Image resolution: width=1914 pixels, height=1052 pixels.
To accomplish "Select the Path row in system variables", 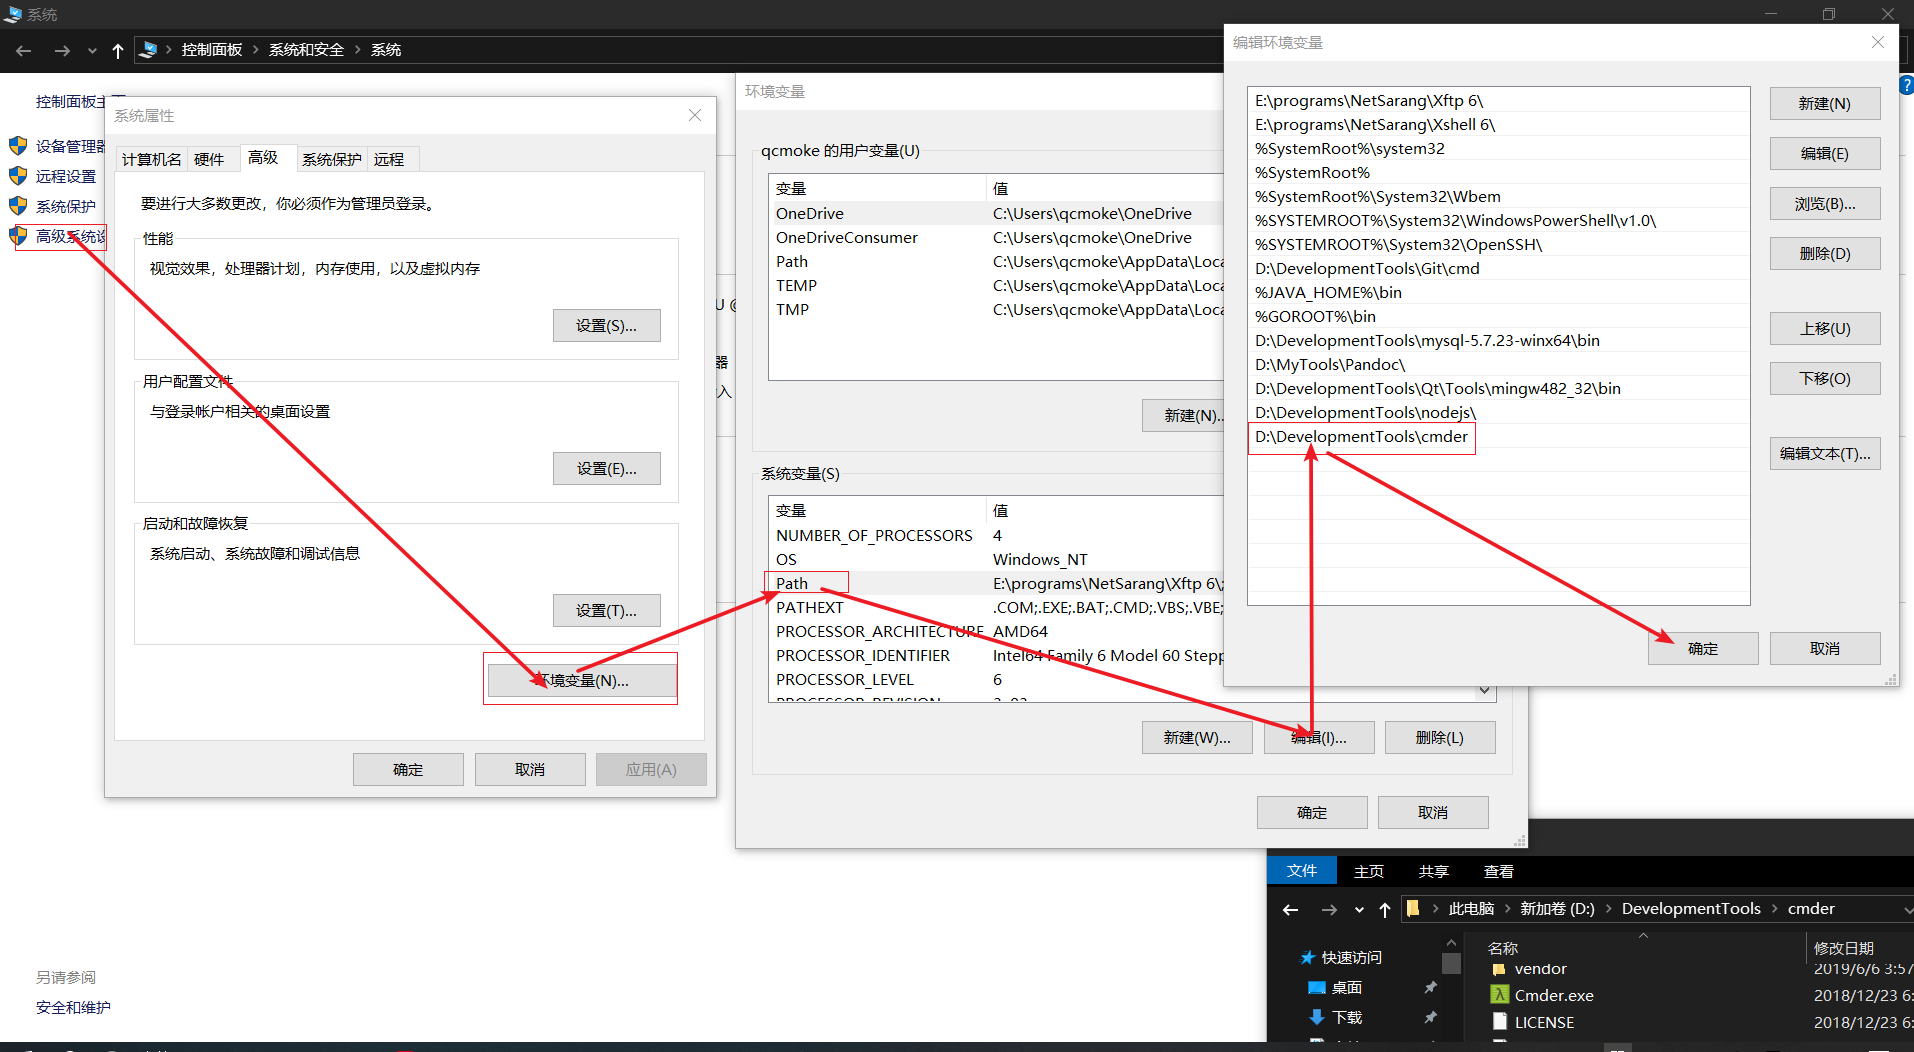I will 792,583.
